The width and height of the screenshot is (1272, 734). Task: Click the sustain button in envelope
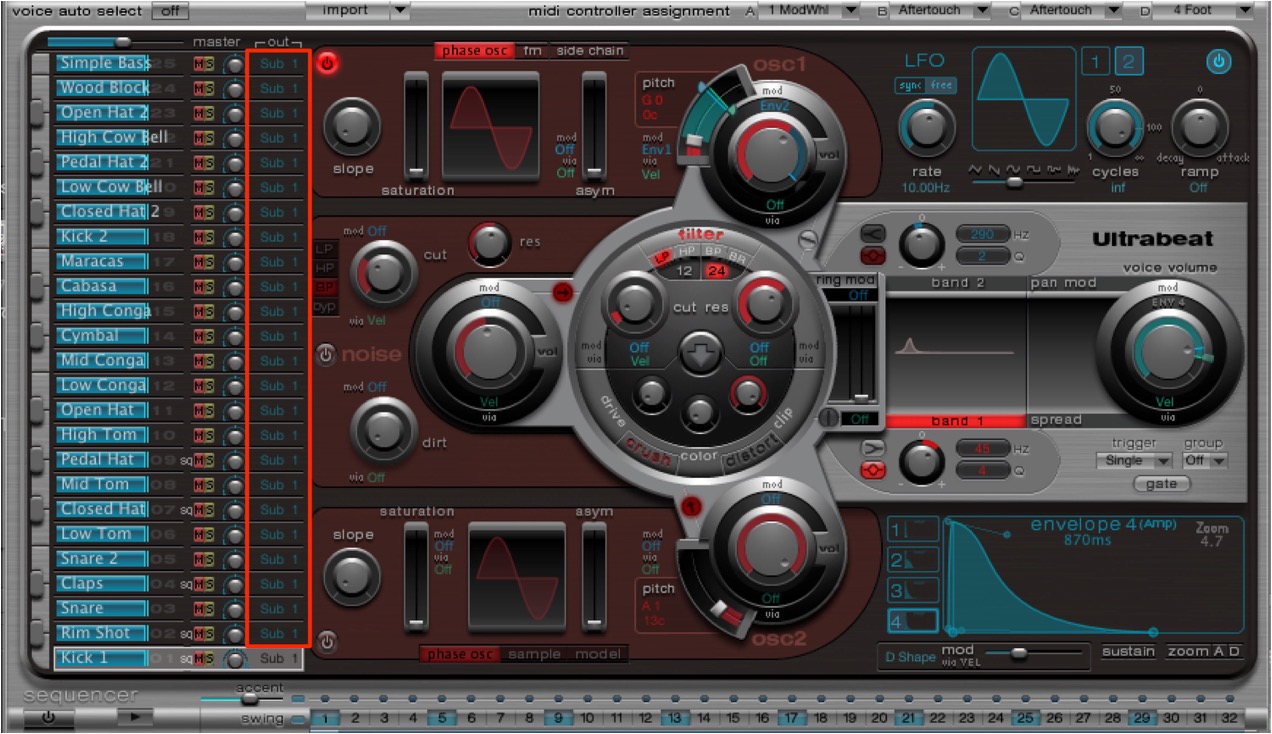(x=1128, y=652)
